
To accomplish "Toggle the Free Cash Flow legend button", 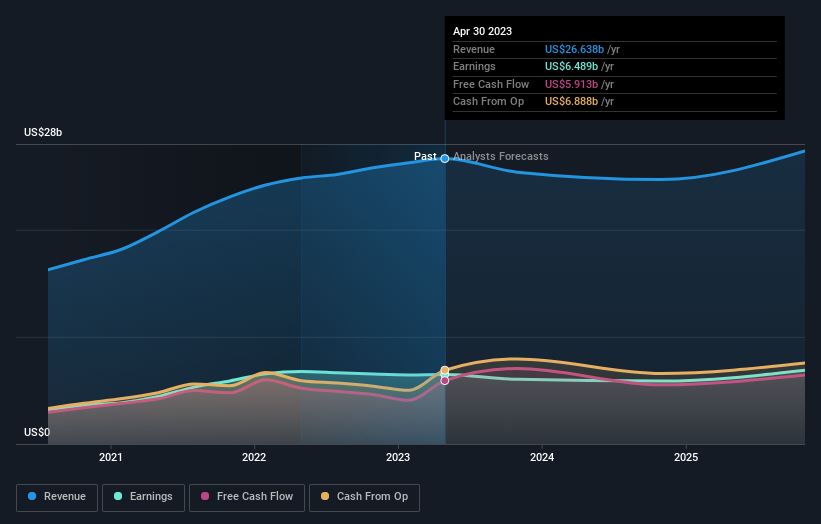I will (247, 497).
